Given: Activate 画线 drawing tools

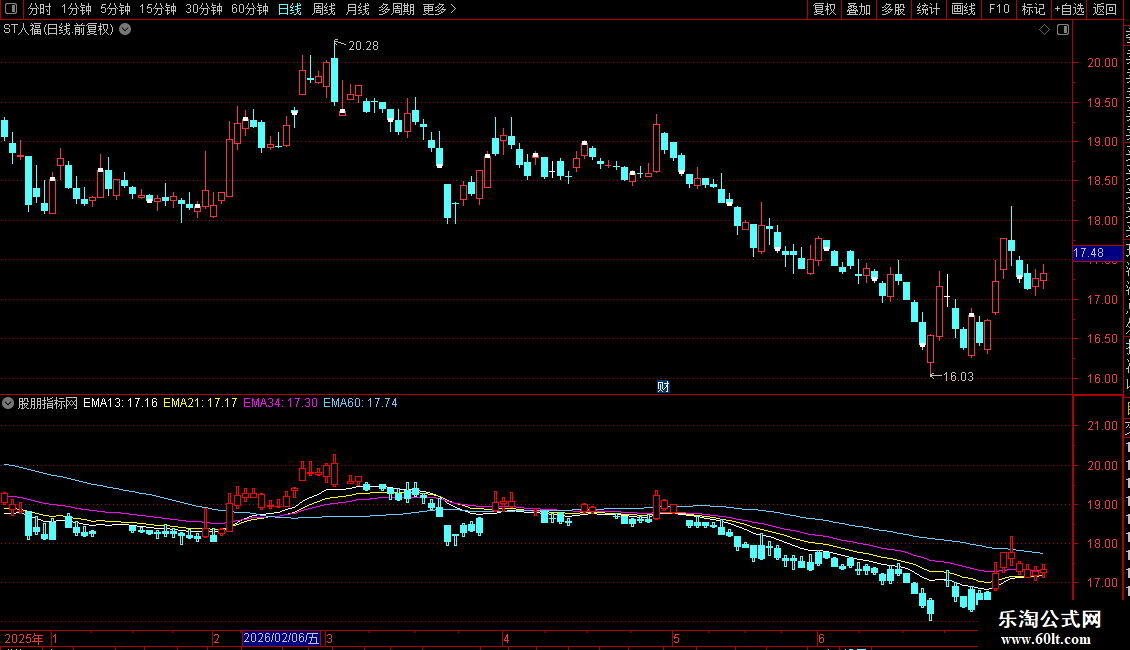Looking at the screenshot, I should (963, 9).
